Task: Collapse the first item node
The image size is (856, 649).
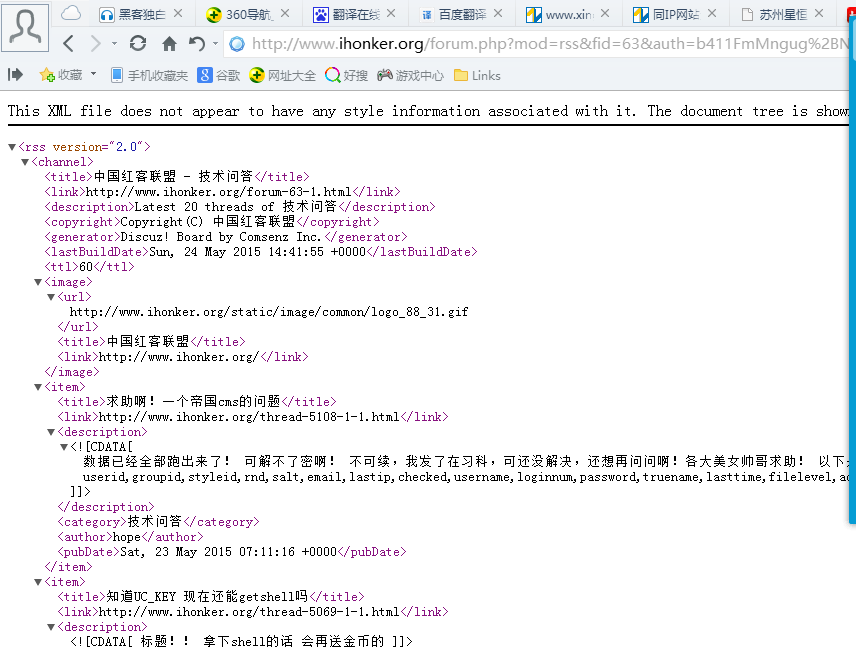Action: pos(38,387)
